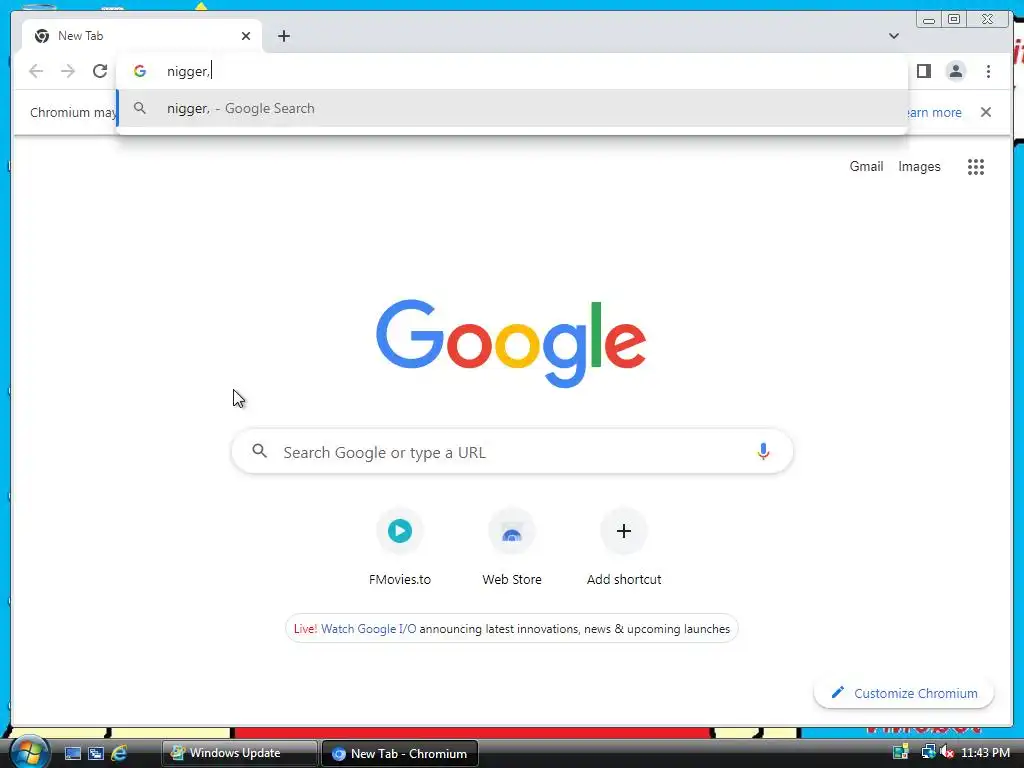Minimize the Chromium window
Image resolution: width=1024 pixels, height=768 pixels.
[x=929, y=20]
